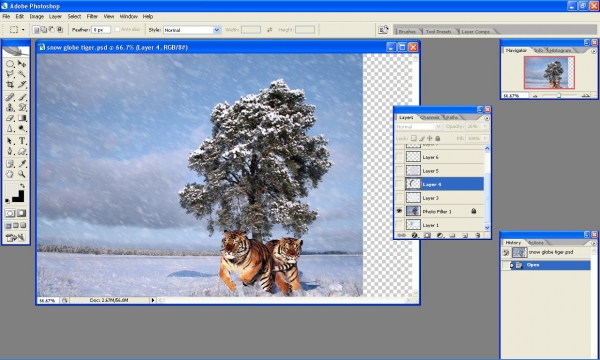Click Create new fill or adjustment layer
600x360 pixels.
(x=440, y=235)
